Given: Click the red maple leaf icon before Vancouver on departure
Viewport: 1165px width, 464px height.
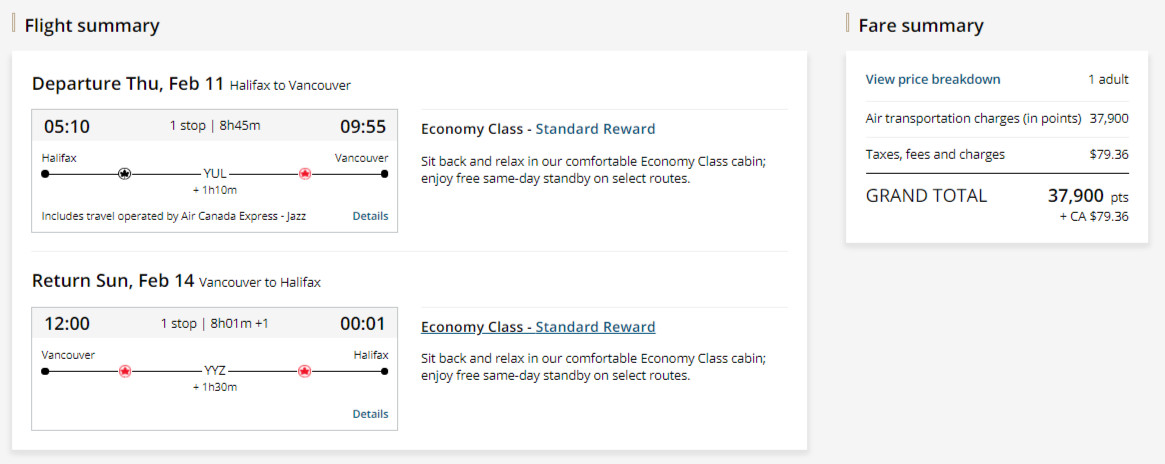Looking at the screenshot, I should 305,173.
